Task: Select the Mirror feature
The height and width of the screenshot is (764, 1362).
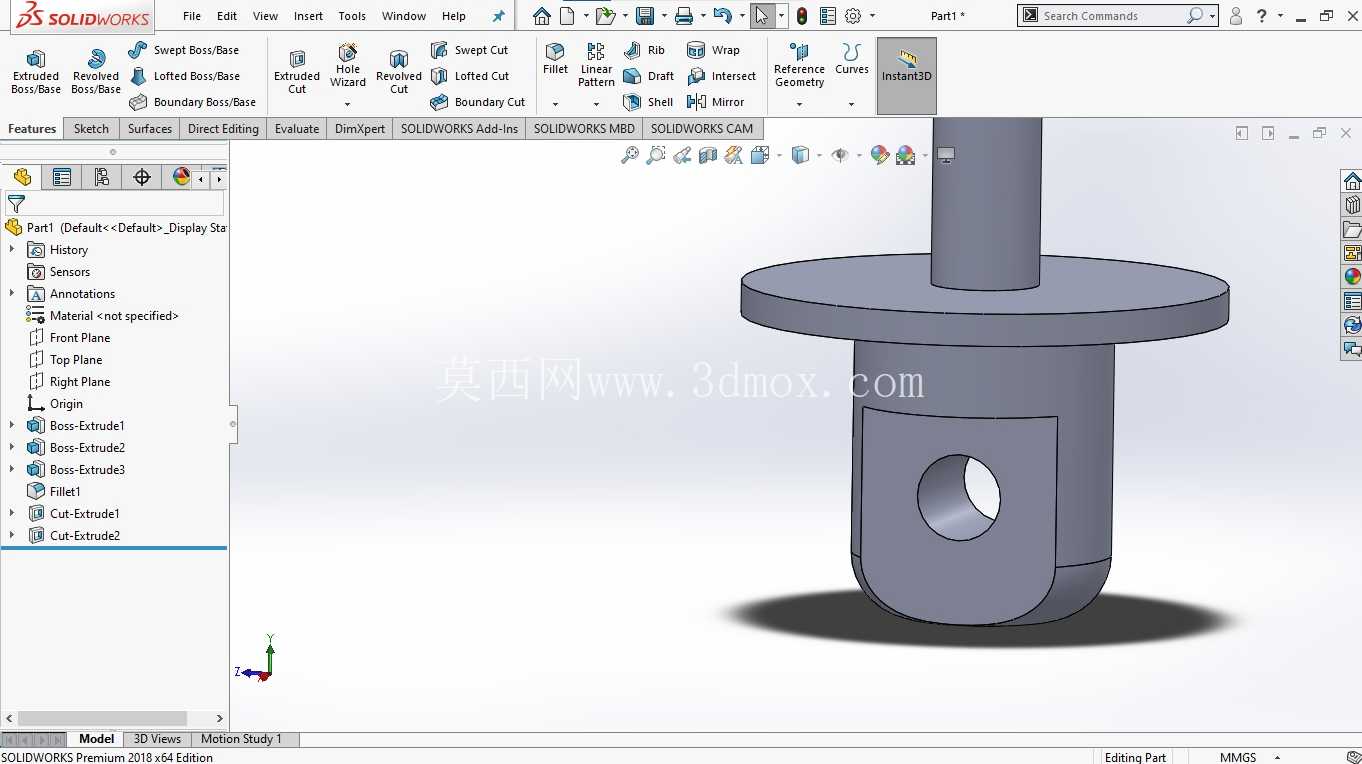Action: click(715, 102)
